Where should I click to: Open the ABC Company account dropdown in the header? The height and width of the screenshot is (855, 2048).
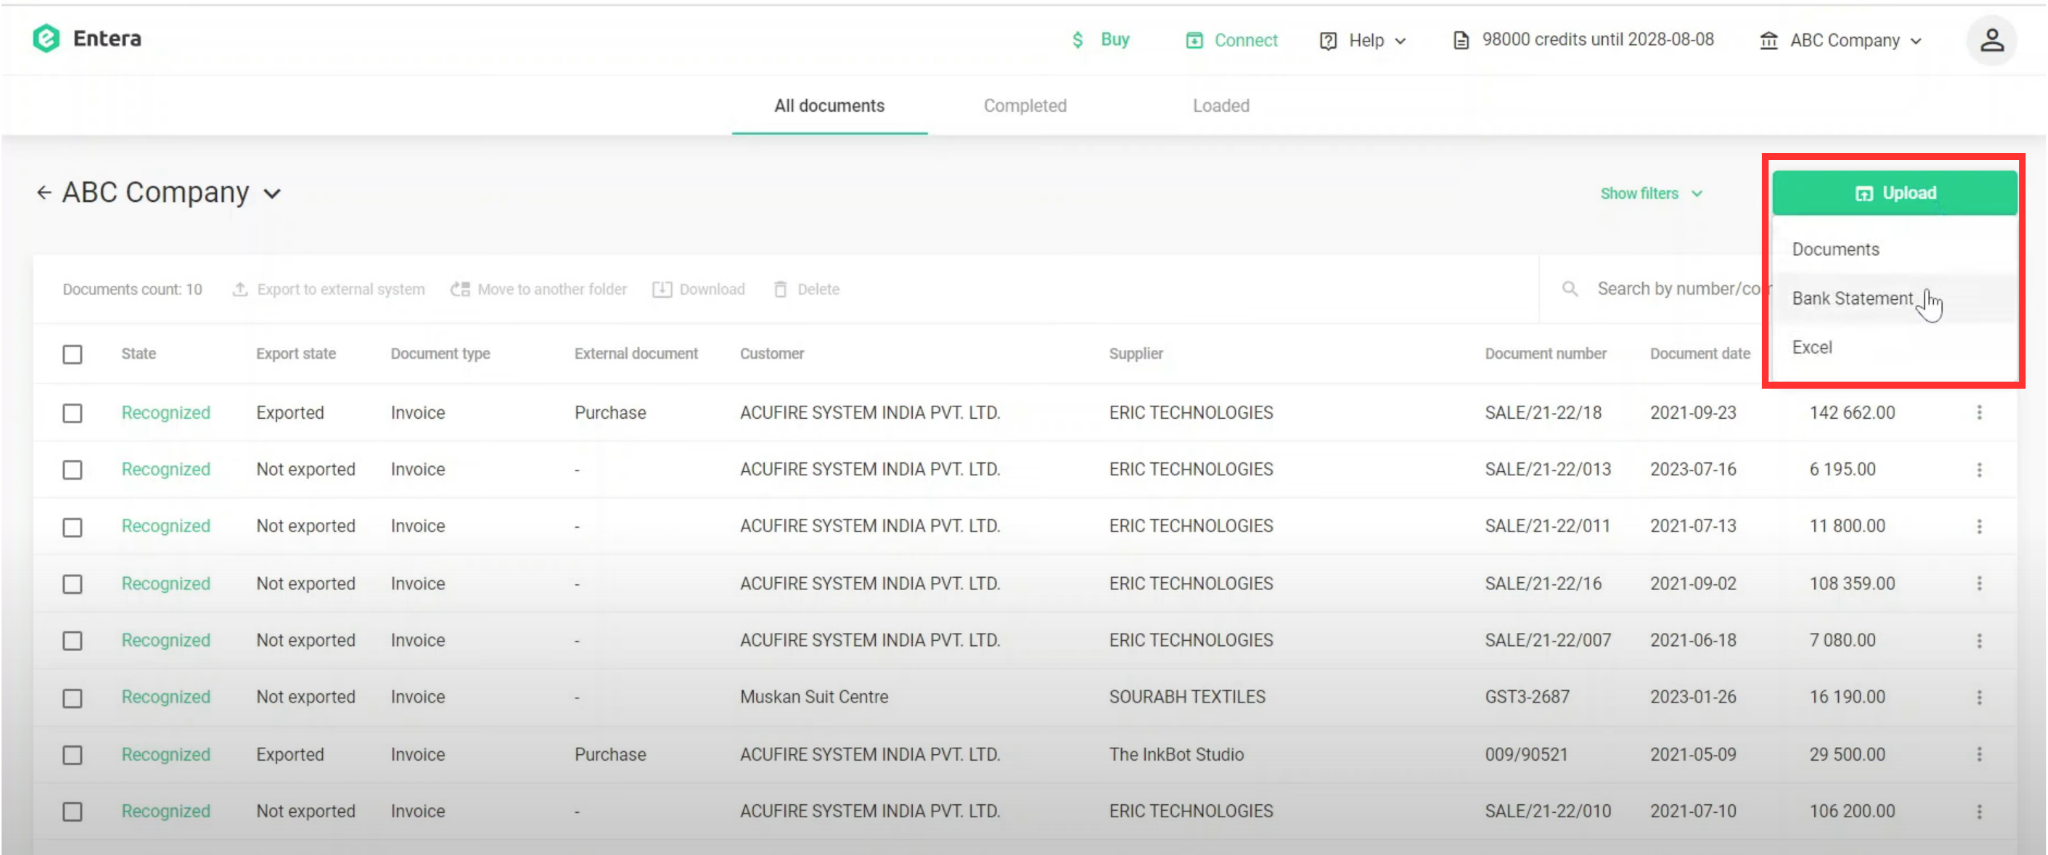pos(1842,41)
